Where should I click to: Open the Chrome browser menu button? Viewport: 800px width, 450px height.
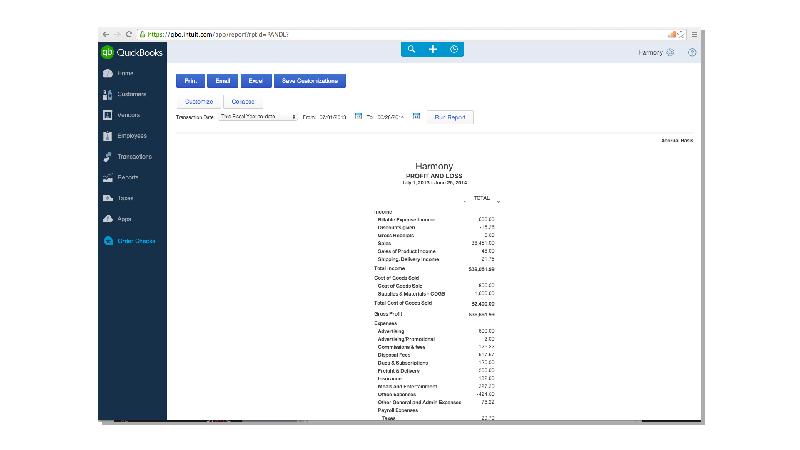coord(694,34)
